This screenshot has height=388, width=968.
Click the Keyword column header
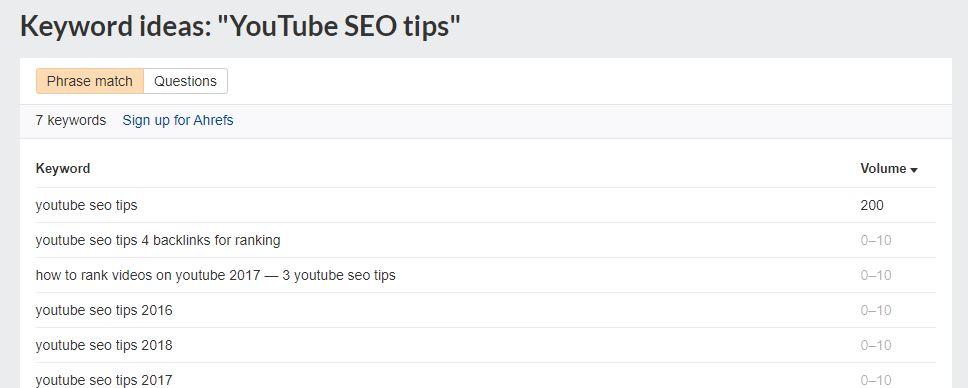click(63, 169)
